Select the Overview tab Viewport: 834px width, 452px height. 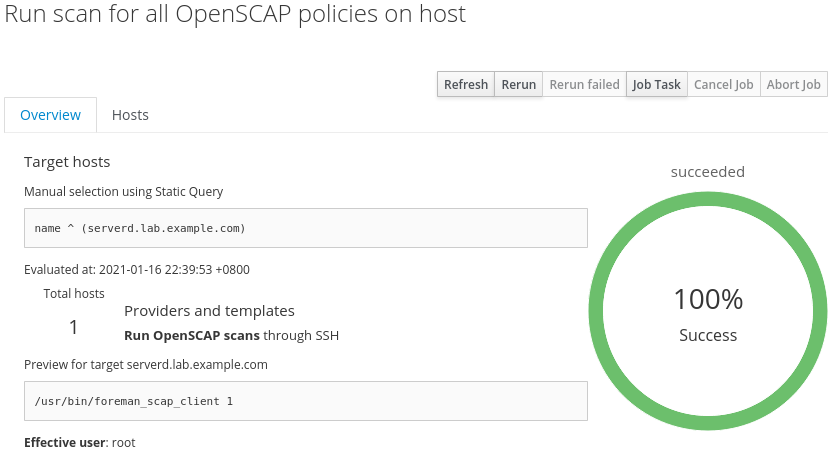[x=51, y=115]
